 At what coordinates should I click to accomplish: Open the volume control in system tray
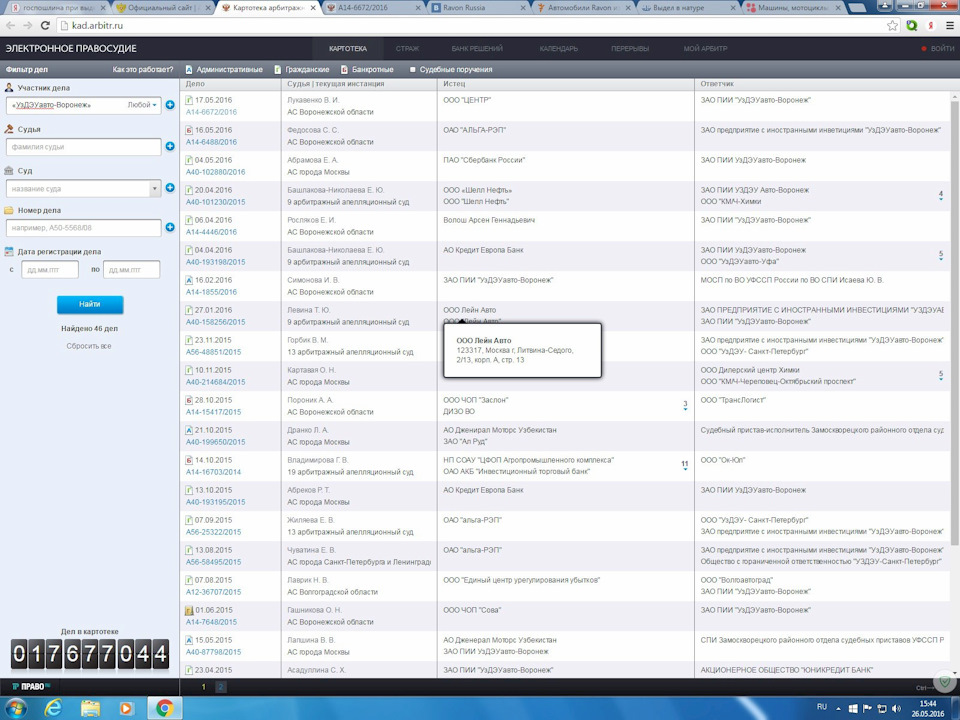tap(896, 708)
